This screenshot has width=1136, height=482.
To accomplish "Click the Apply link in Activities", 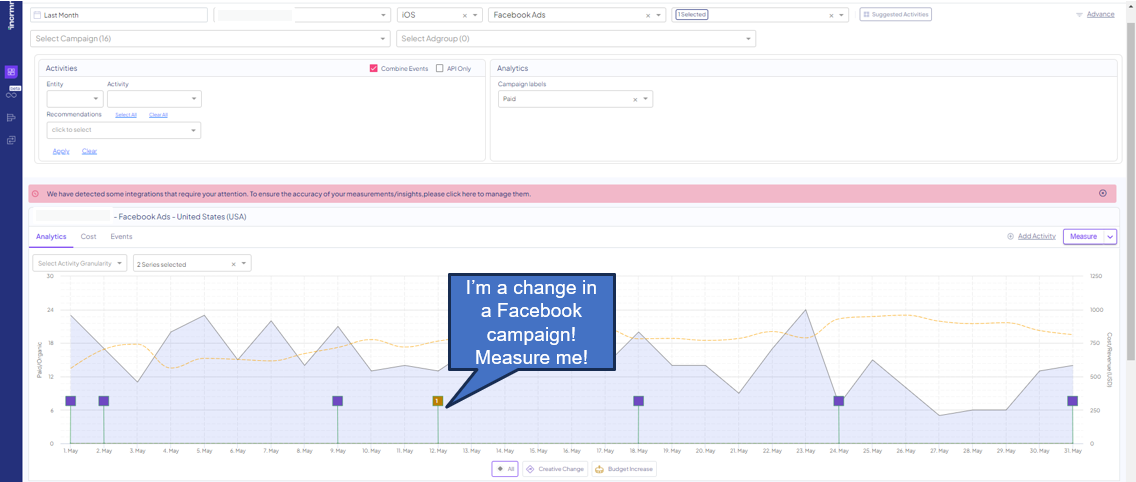I will click(x=61, y=151).
